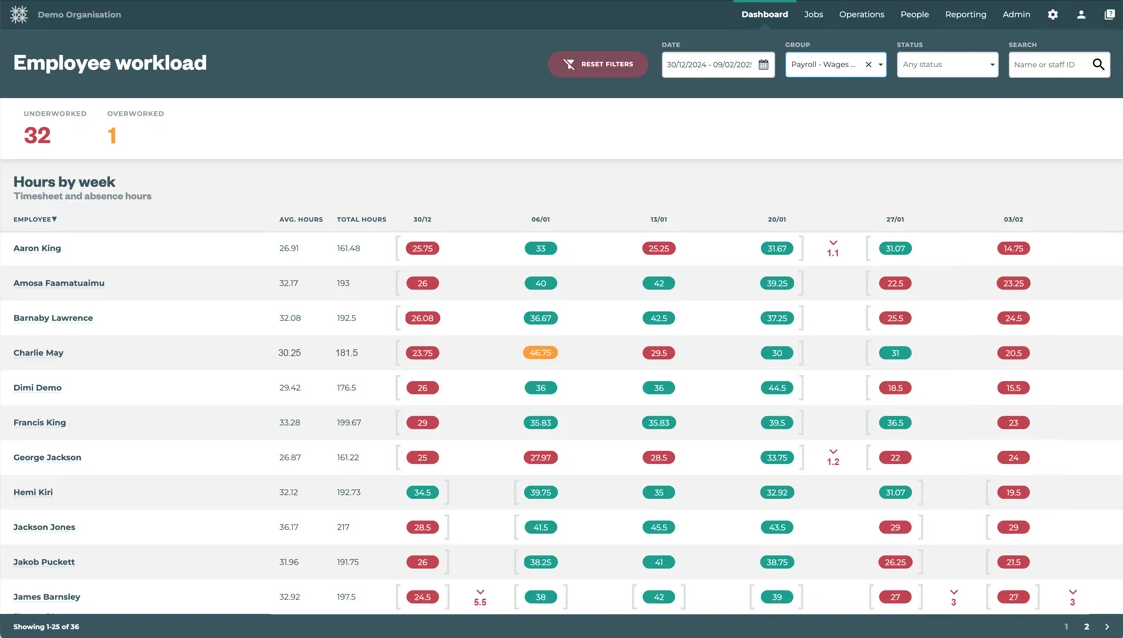Click the Name or staff ID search field
Image resolution: width=1123 pixels, height=638 pixels.
(1045, 64)
